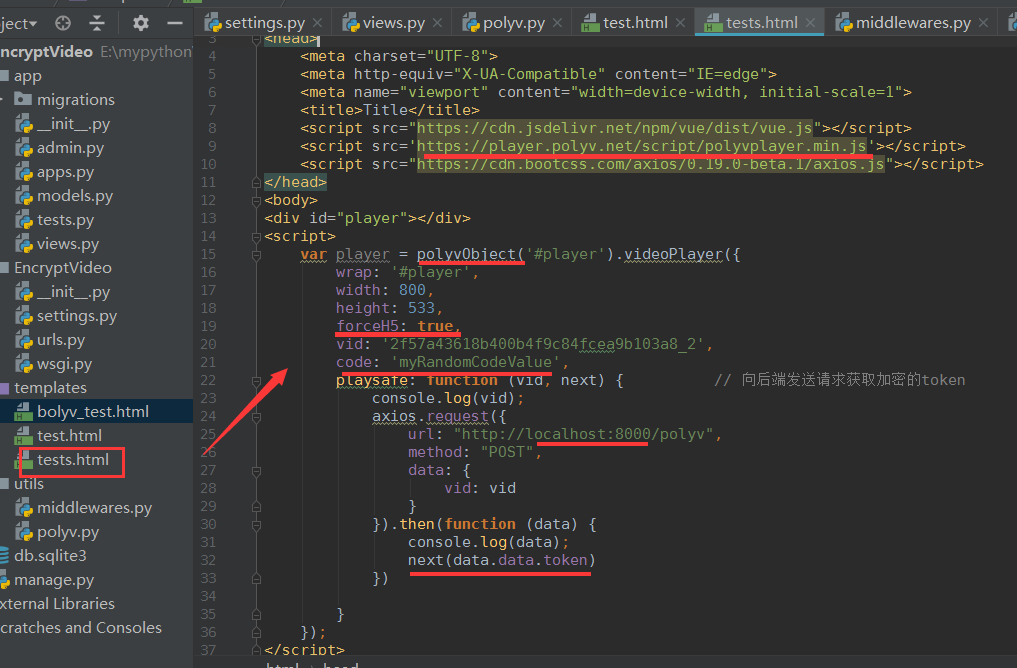Select the EncryptVideo package folder
This screenshot has height=668, width=1017.
[62, 268]
